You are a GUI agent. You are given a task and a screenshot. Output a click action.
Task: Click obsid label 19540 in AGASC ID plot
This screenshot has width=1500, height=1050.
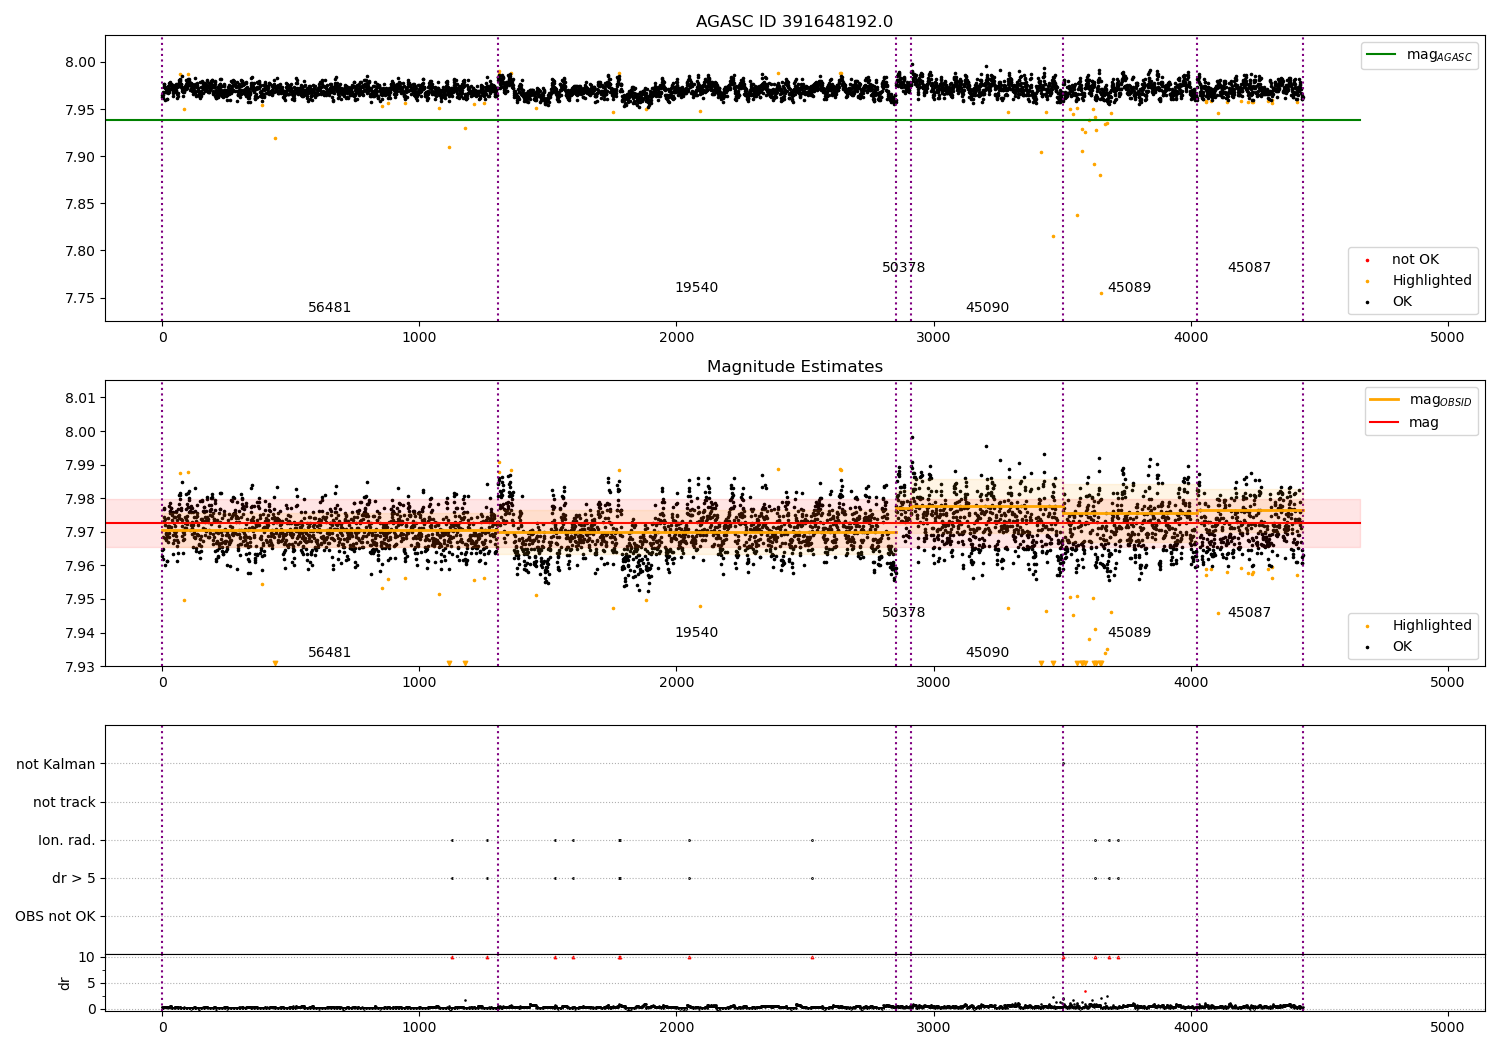point(696,288)
